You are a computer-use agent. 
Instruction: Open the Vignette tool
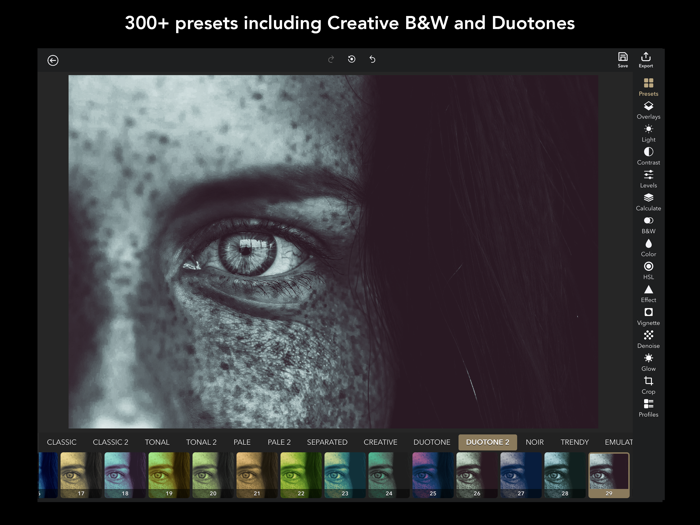(648, 317)
